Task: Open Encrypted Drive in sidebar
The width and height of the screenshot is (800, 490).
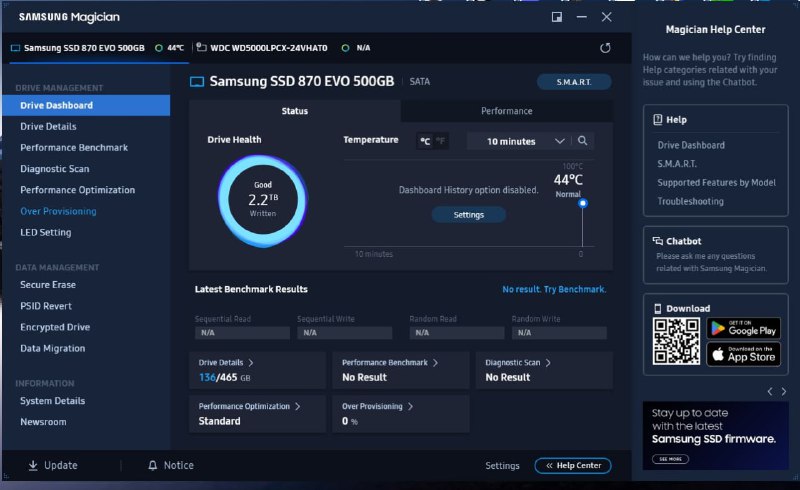Action: pyautogui.click(x=55, y=327)
